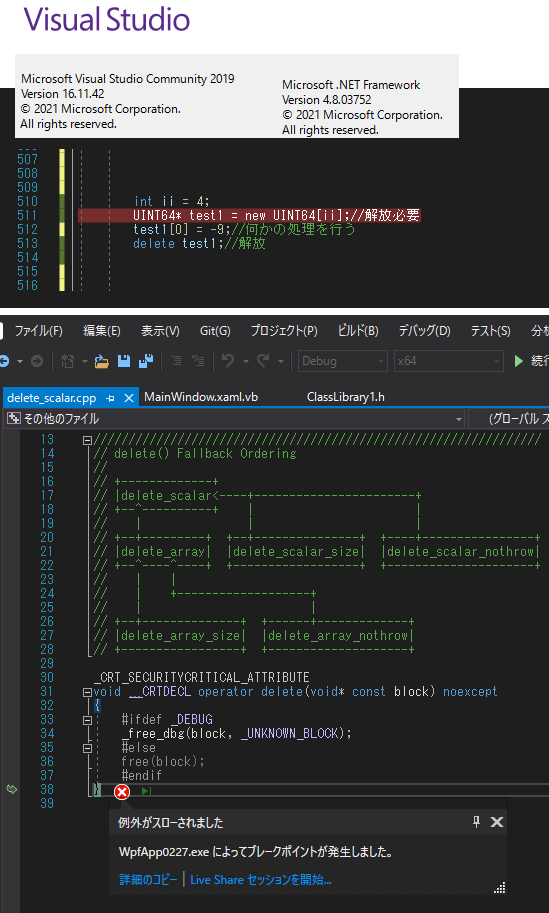Click the breakpoint message WpfApp0227.exe text
Viewport: 549px width, 913px height.
255,852
